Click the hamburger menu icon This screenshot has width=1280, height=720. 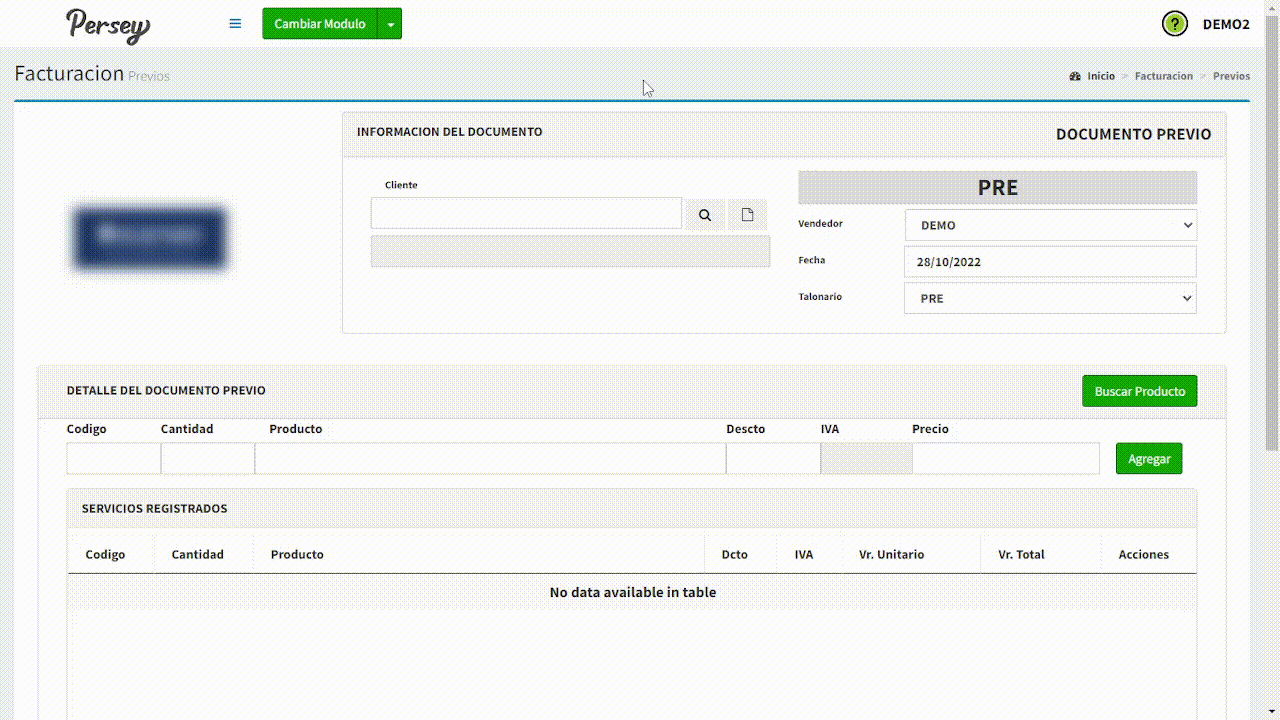(235, 24)
